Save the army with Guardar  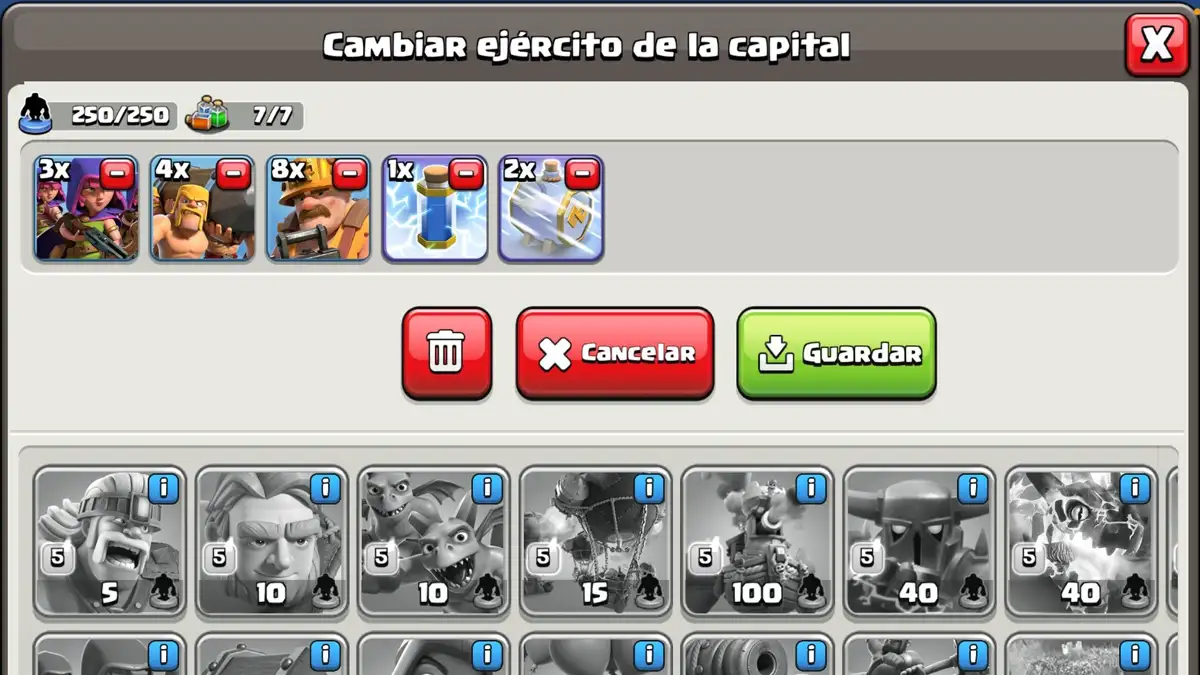point(836,353)
